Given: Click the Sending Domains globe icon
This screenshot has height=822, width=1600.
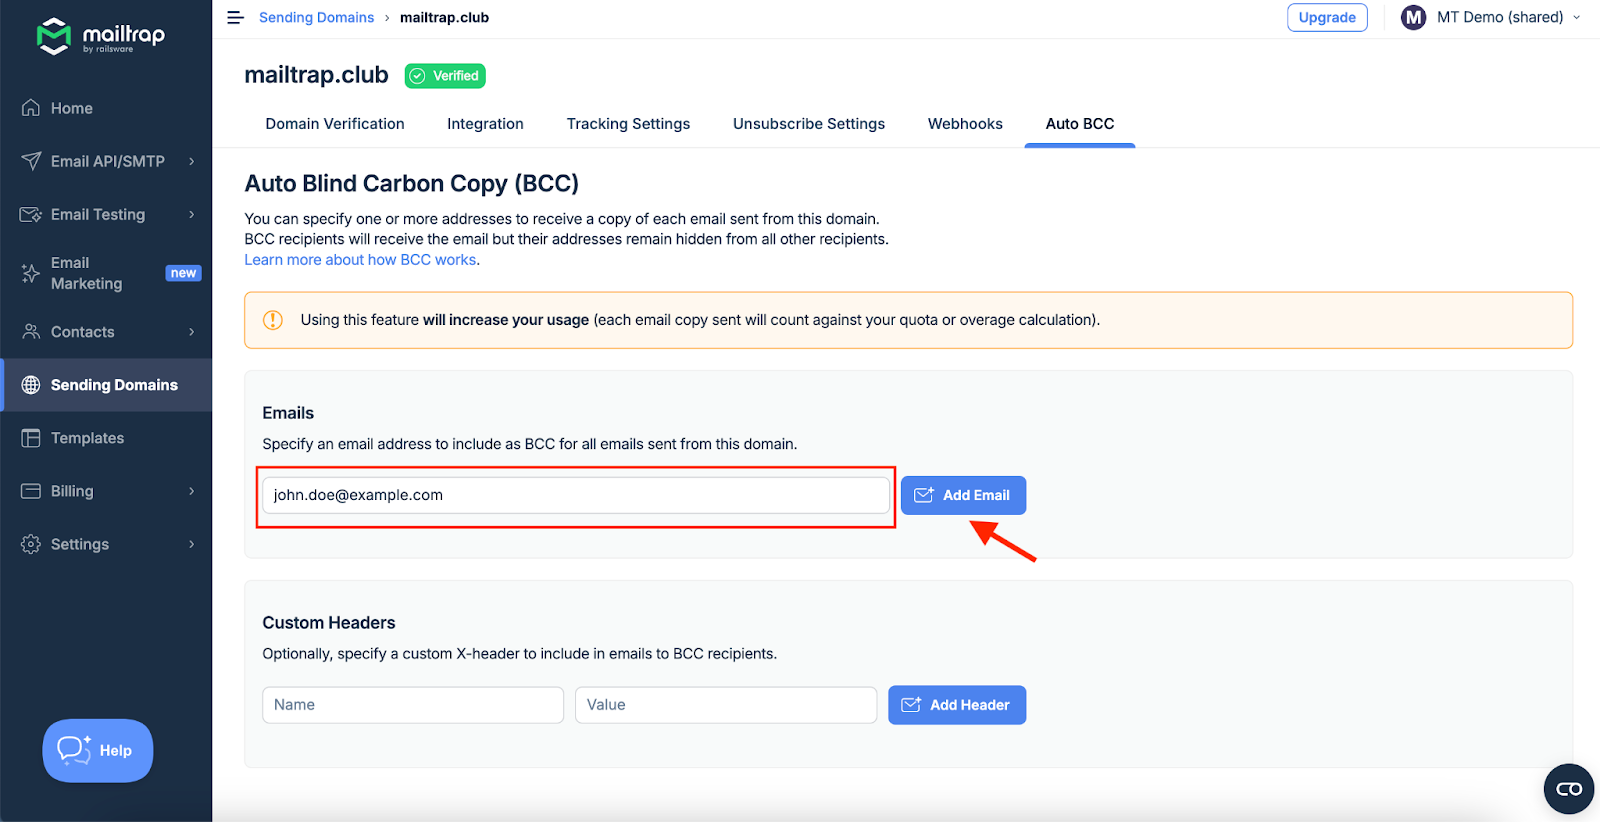Looking at the screenshot, I should 31,385.
